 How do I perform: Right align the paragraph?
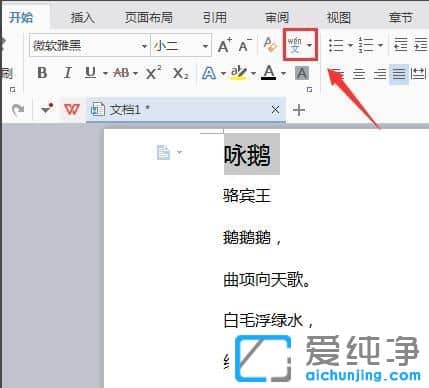(379, 73)
